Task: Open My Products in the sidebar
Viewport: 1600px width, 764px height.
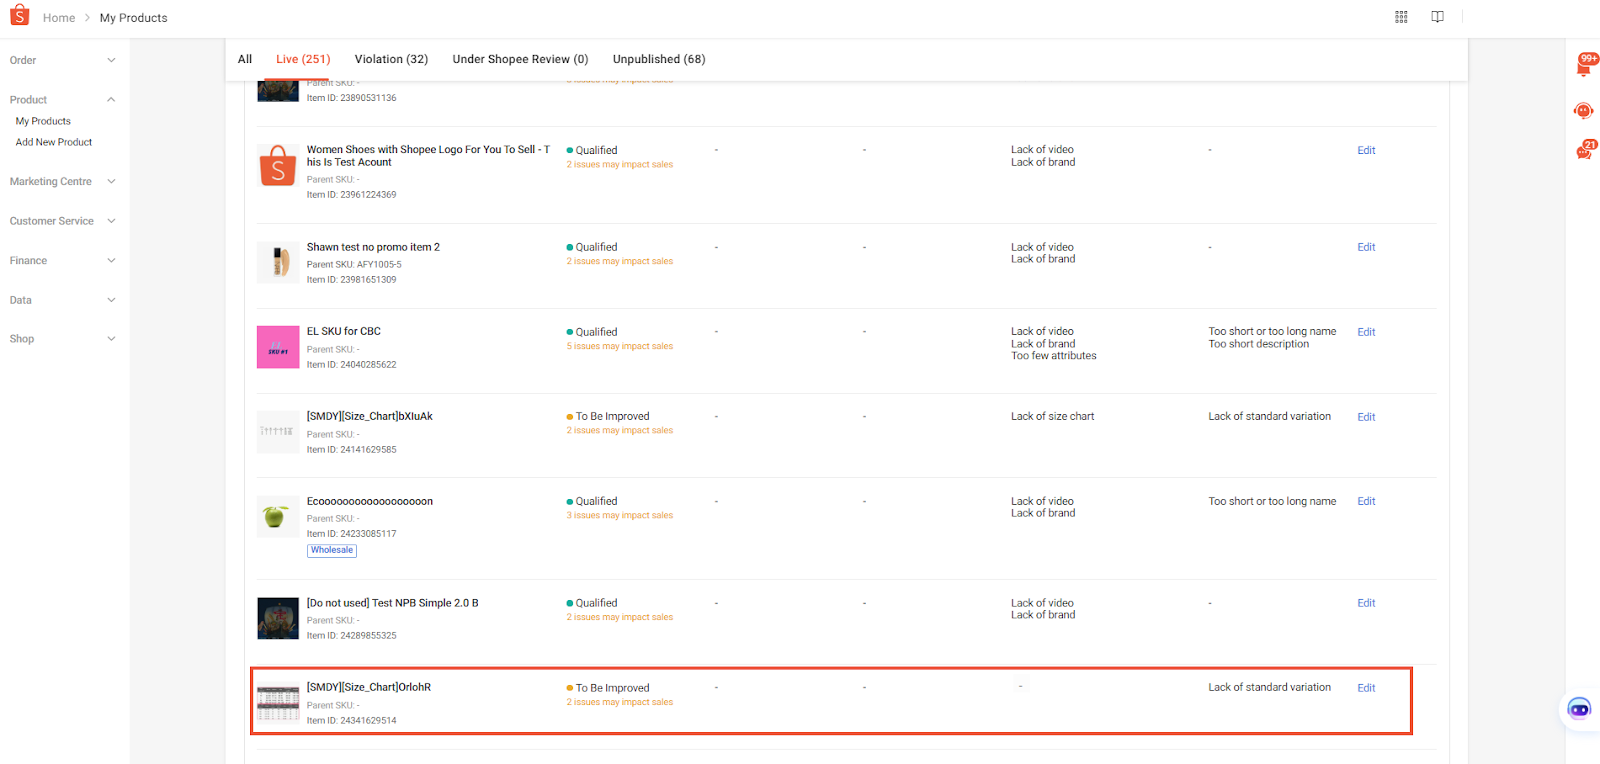Action: [x=43, y=121]
